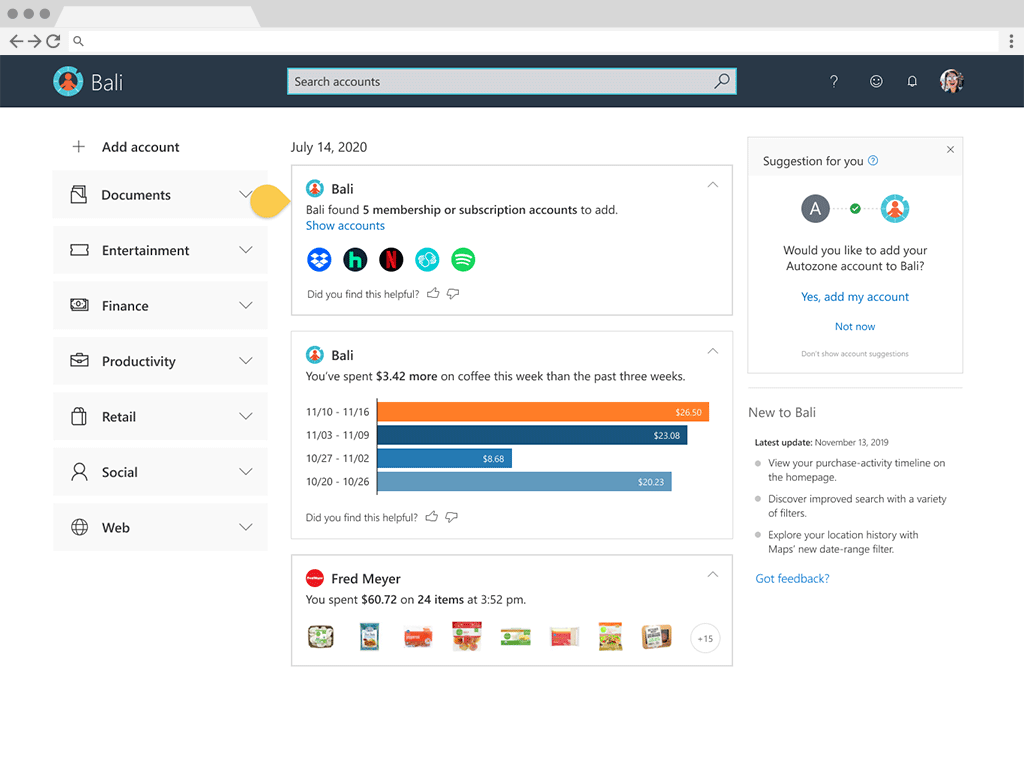Select Retail in sidebar

point(160,417)
